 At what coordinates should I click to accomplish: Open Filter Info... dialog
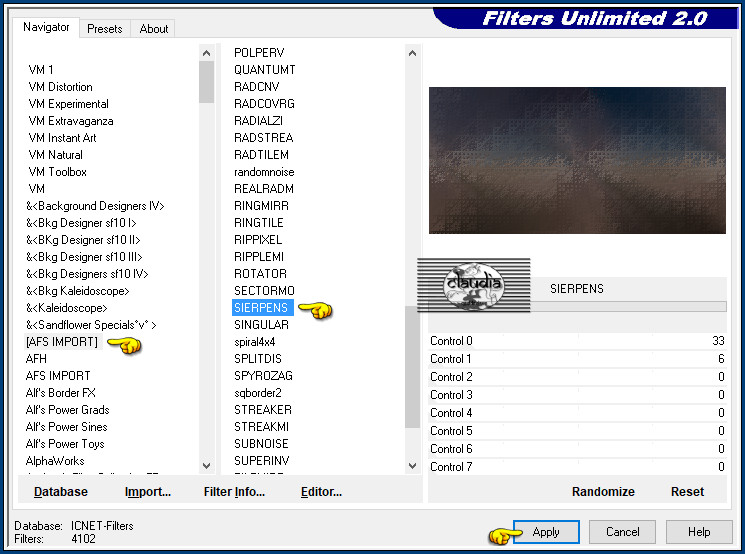234,492
